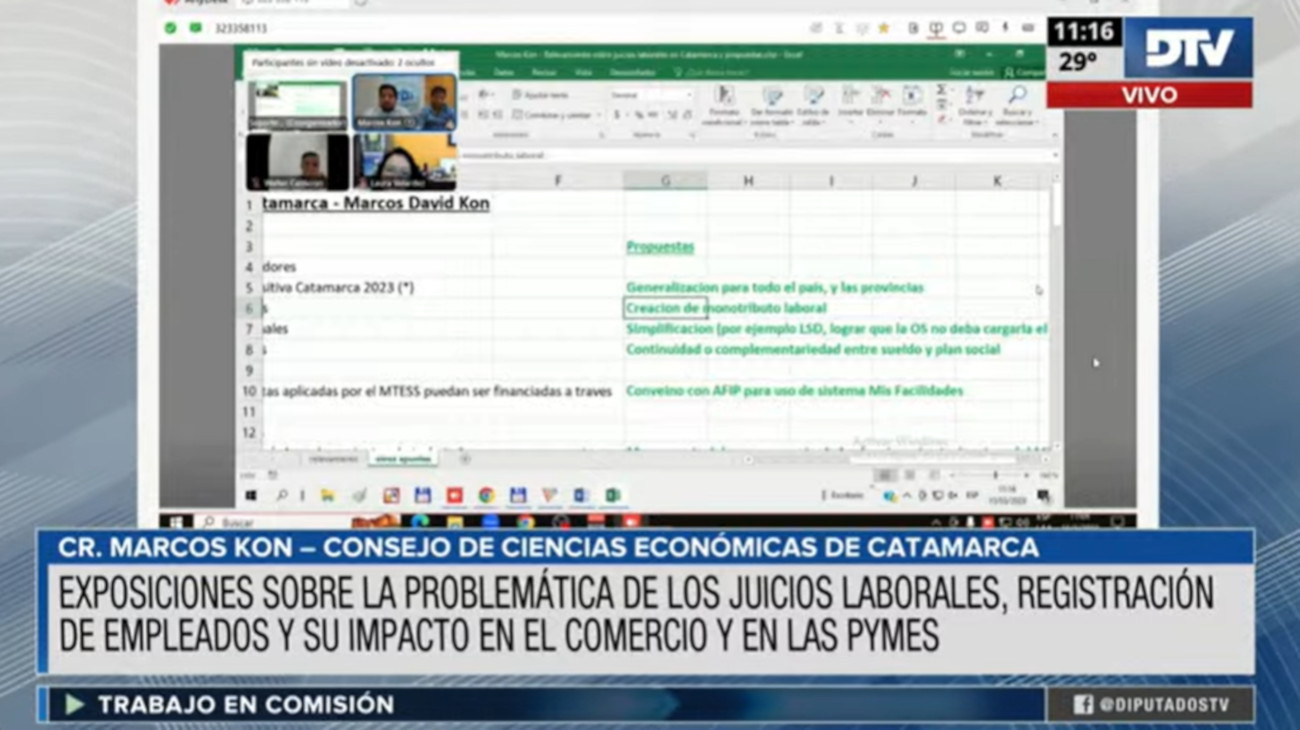Click the Buscar y seleccionar magnifier icon
Image resolution: width=1300 pixels, height=730 pixels.
(1017, 96)
